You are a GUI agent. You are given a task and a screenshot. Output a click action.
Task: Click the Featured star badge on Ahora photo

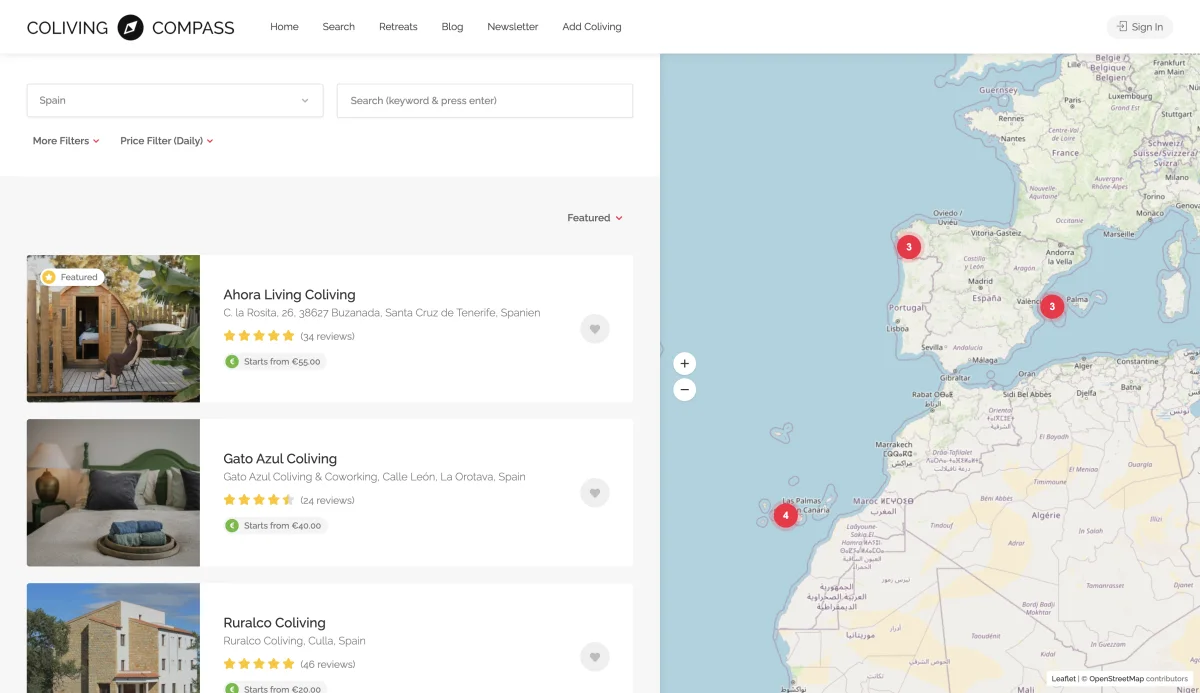click(x=72, y=277)
